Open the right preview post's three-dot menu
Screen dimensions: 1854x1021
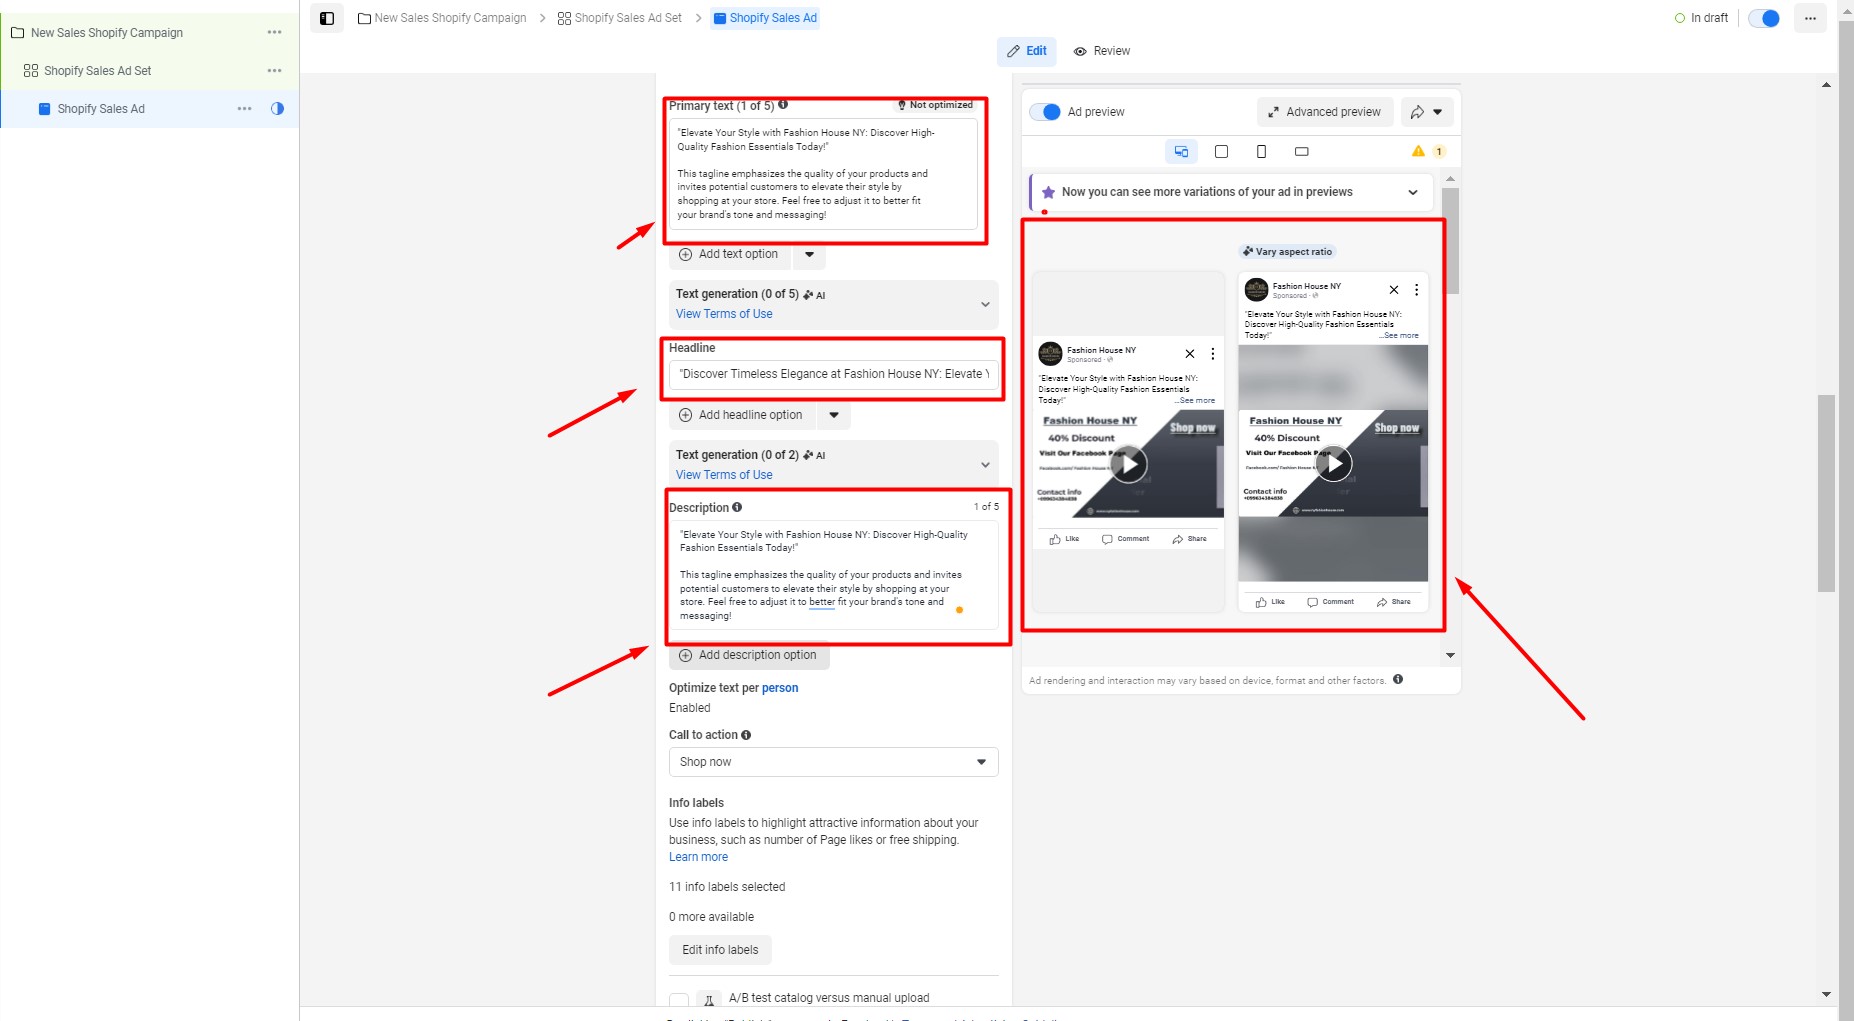pos(1416,290)
